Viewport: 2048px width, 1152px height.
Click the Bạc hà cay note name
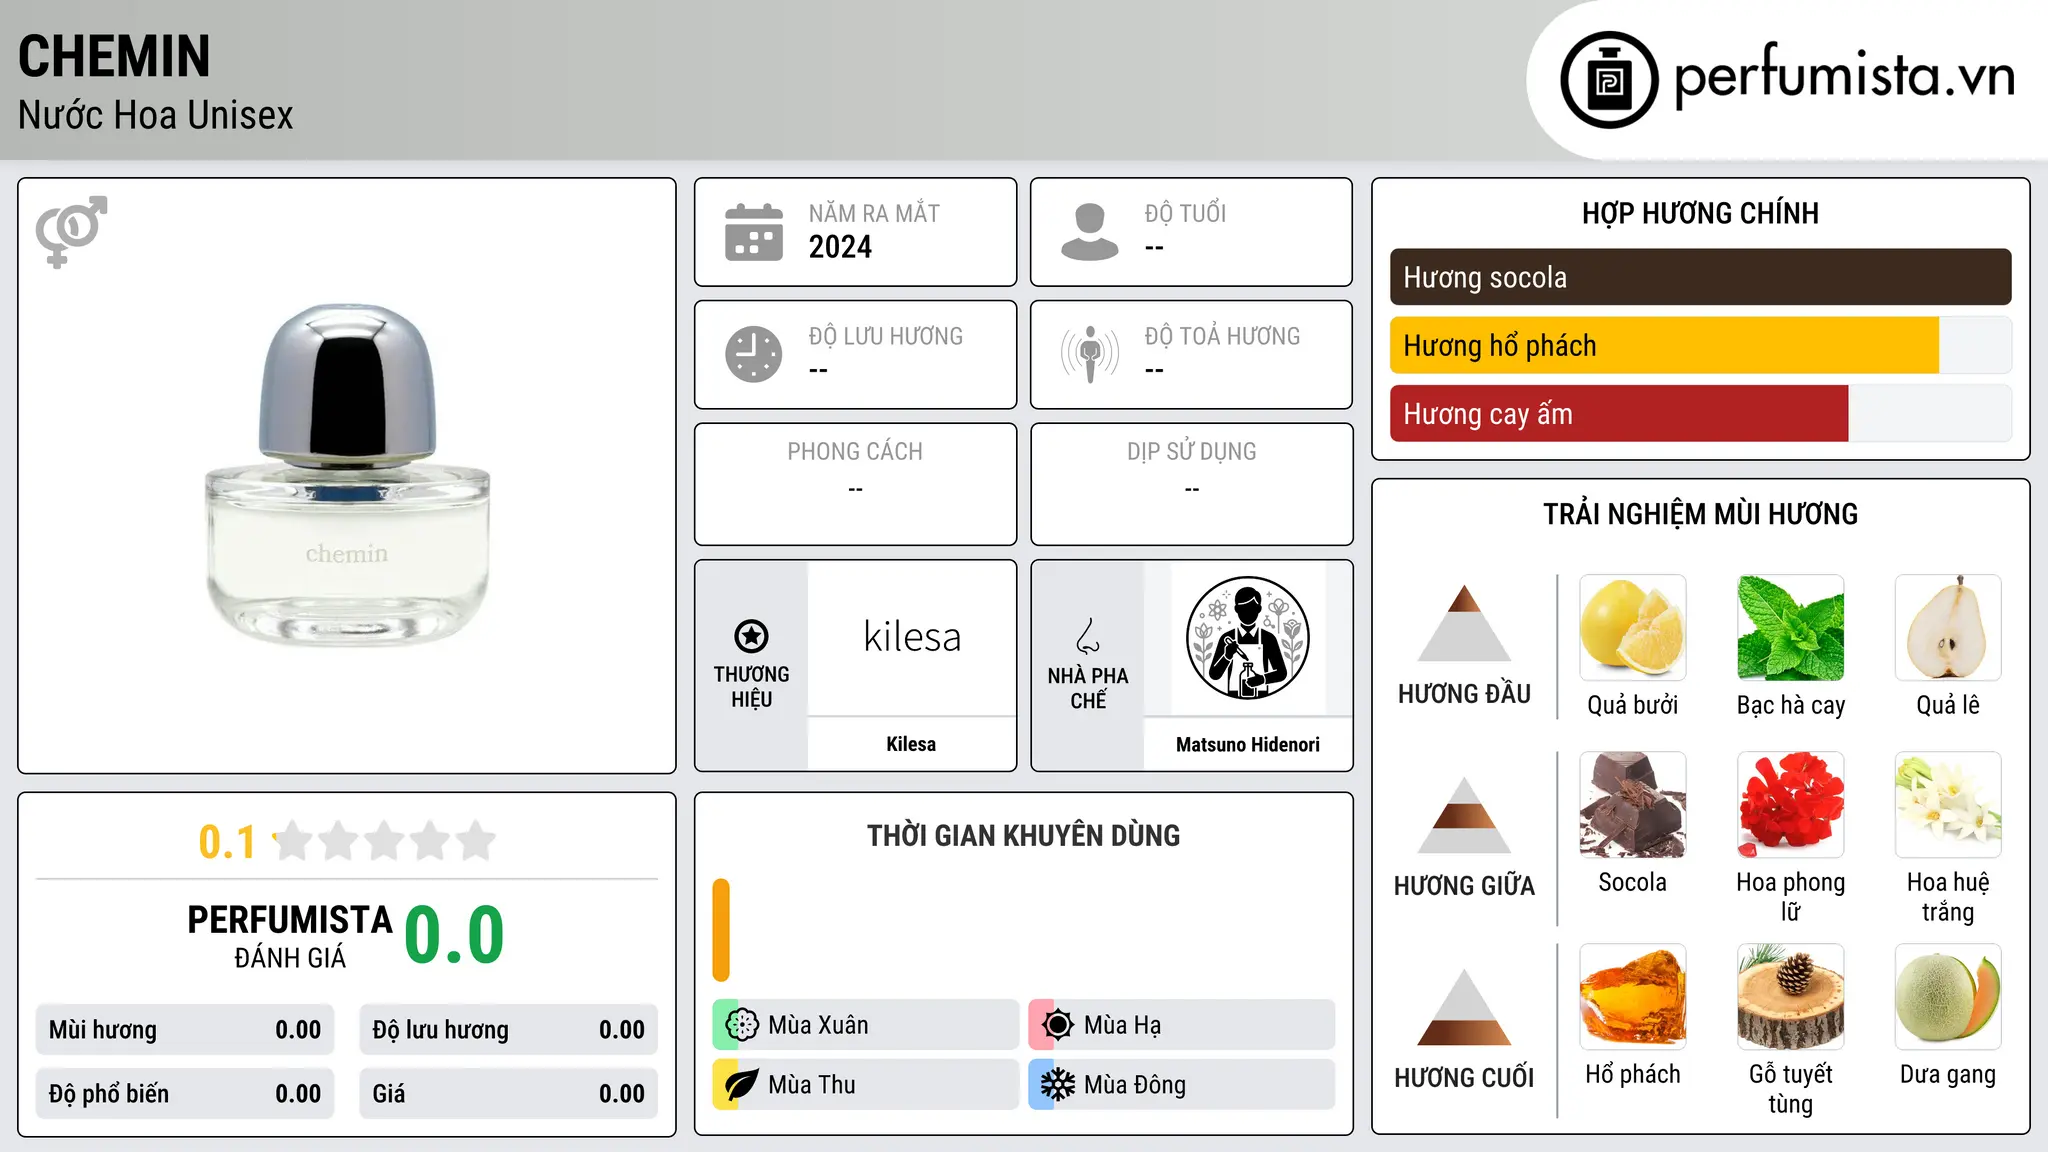coord(1791,705)
